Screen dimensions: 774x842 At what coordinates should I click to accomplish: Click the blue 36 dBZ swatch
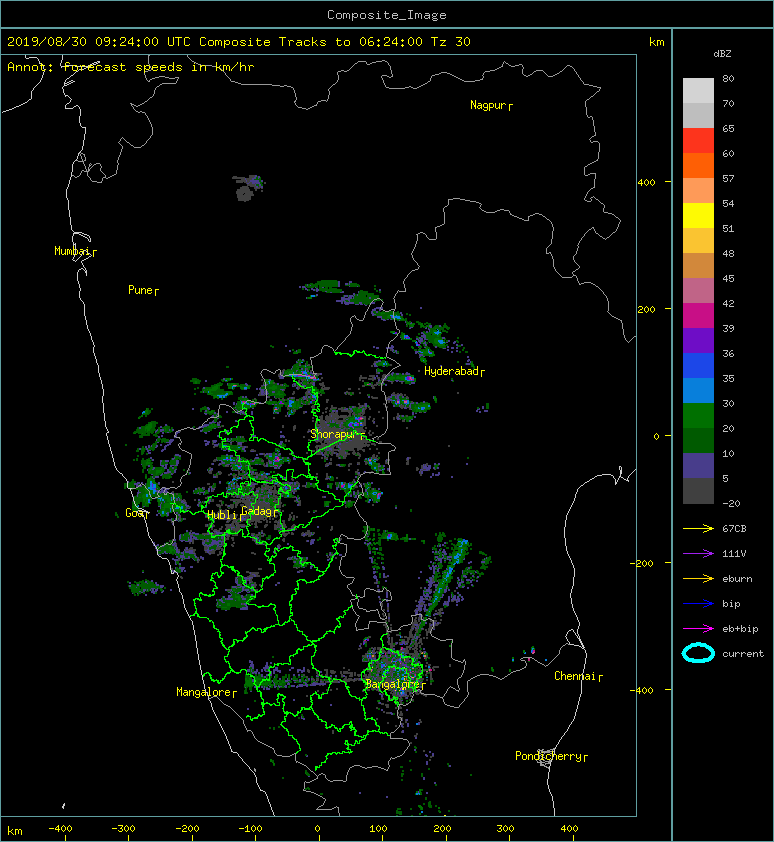pyautogui.click(x=698, y=365)
